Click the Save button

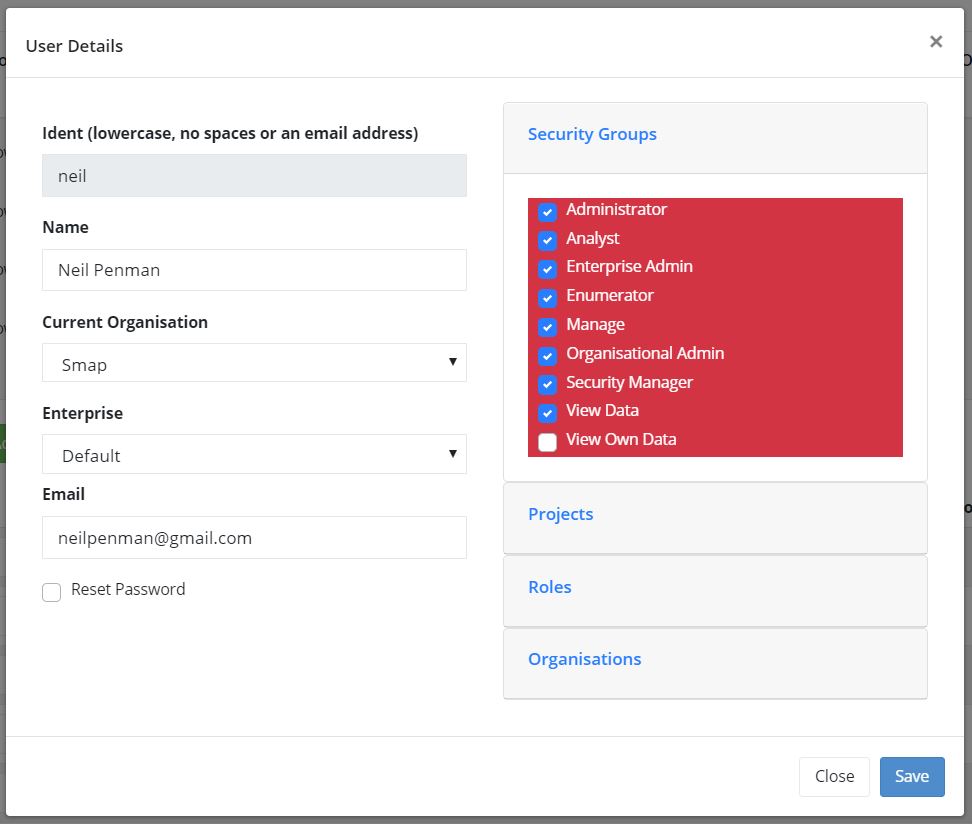(911, 776)
